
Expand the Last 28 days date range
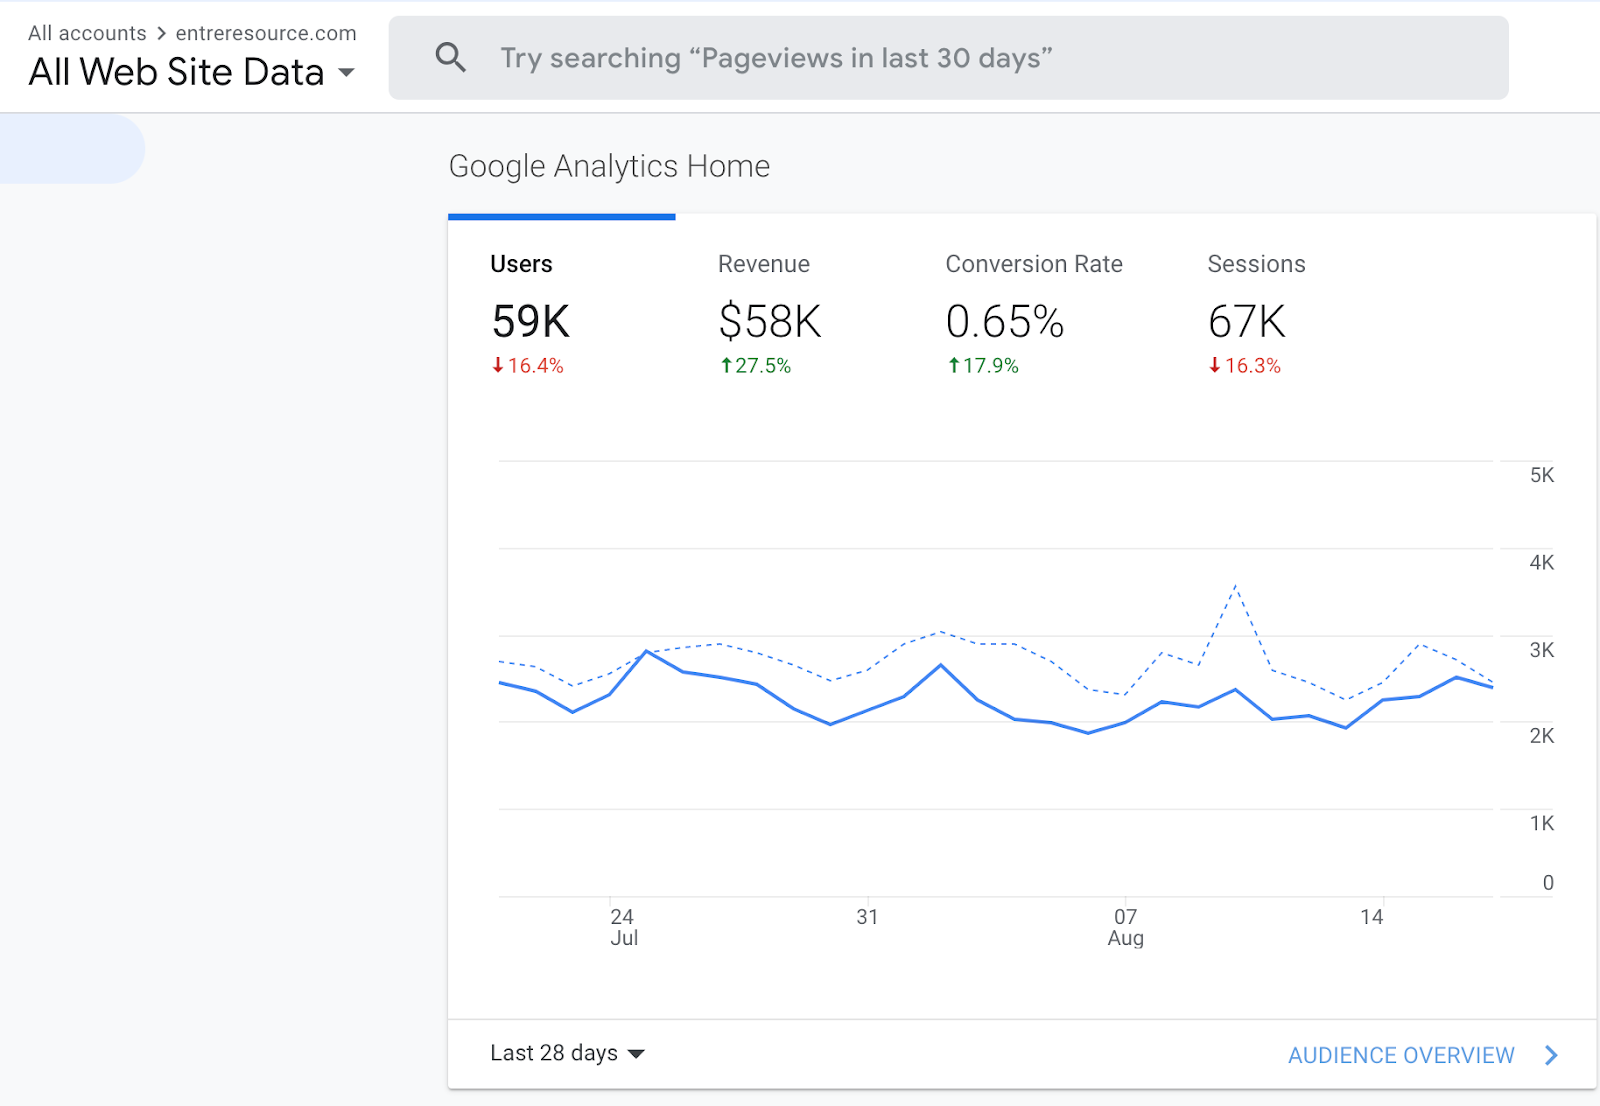[x=567, y=1053]
